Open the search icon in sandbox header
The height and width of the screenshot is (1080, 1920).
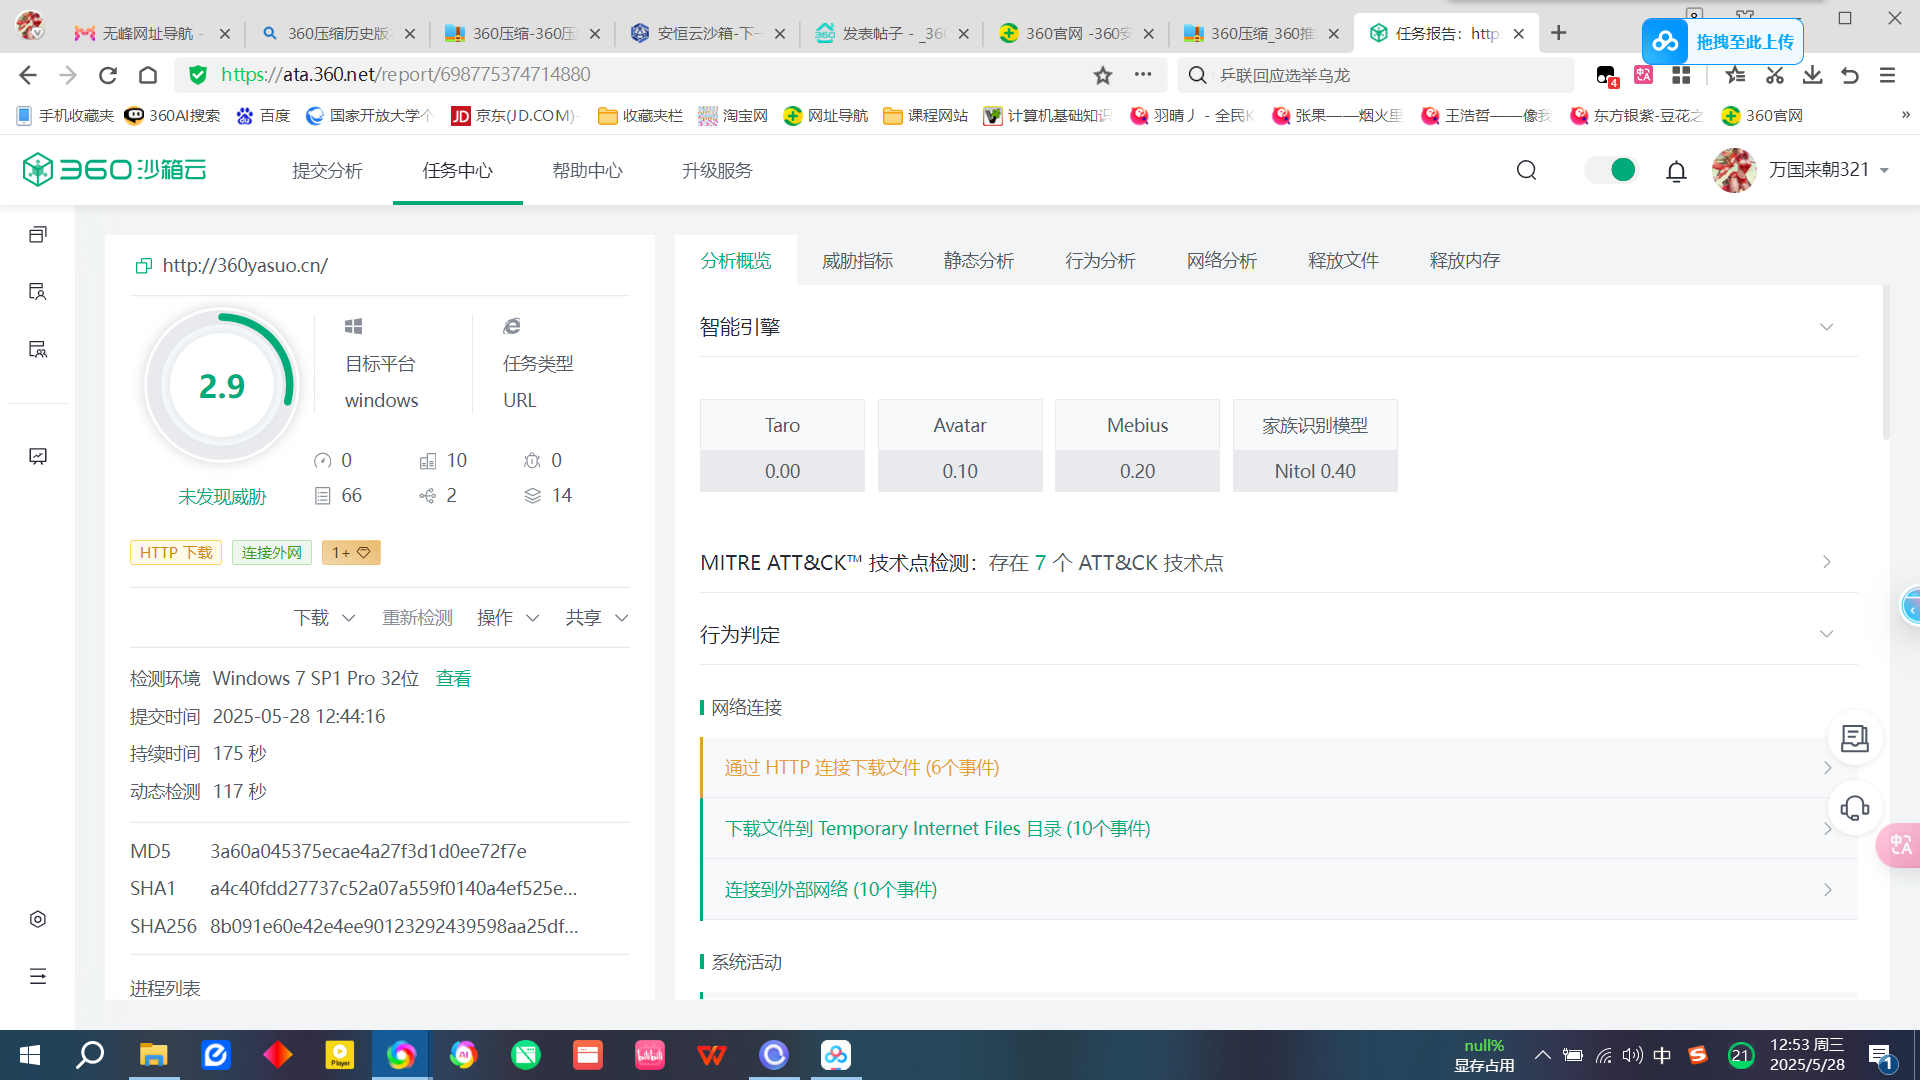[1526, 170]
